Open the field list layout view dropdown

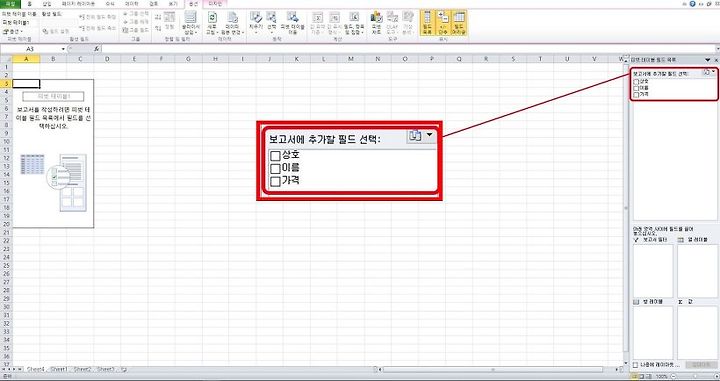(709, 73)
